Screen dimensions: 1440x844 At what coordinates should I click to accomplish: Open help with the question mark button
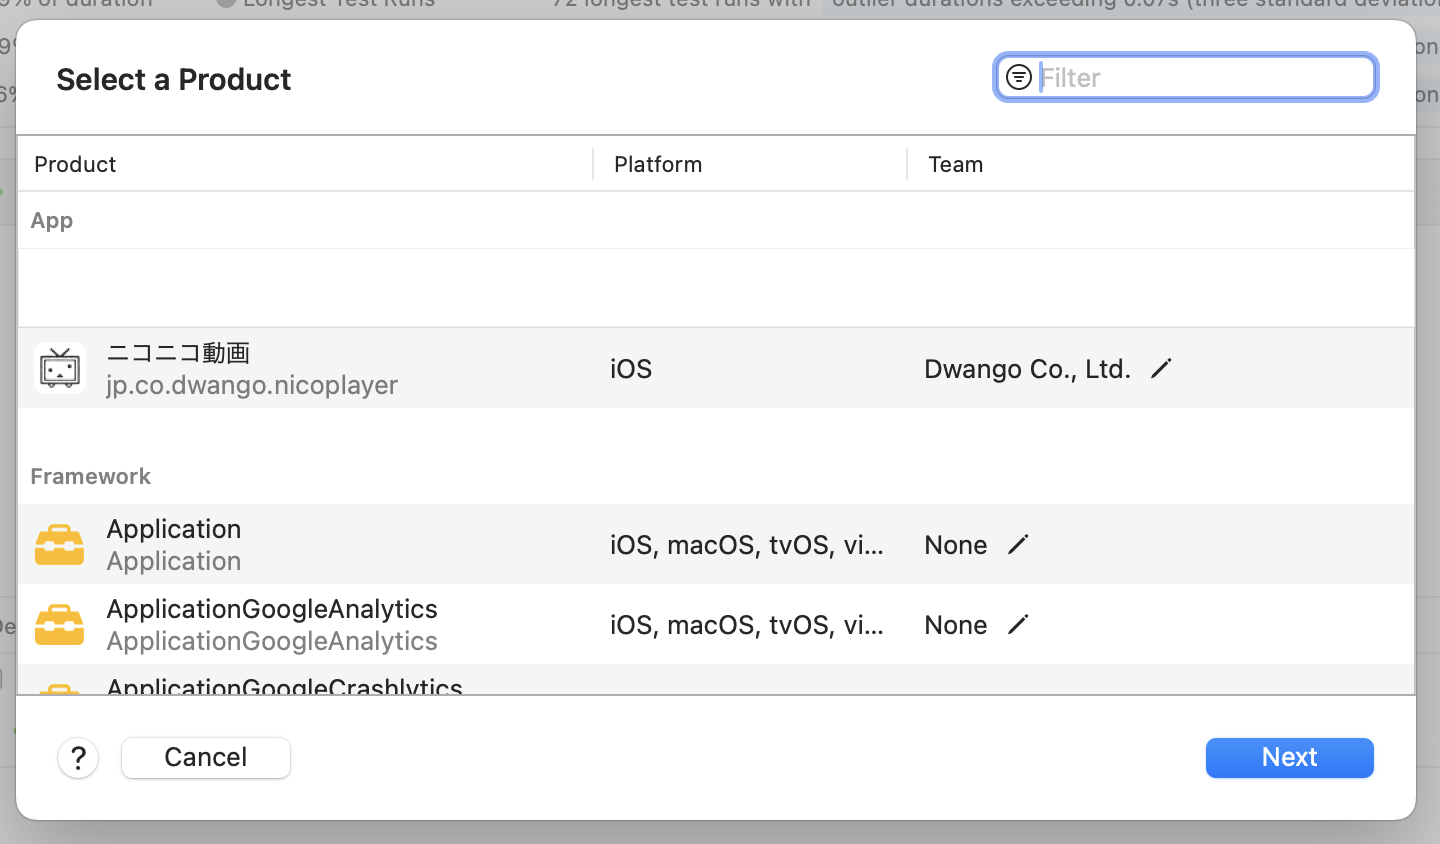tap(78, 758)
